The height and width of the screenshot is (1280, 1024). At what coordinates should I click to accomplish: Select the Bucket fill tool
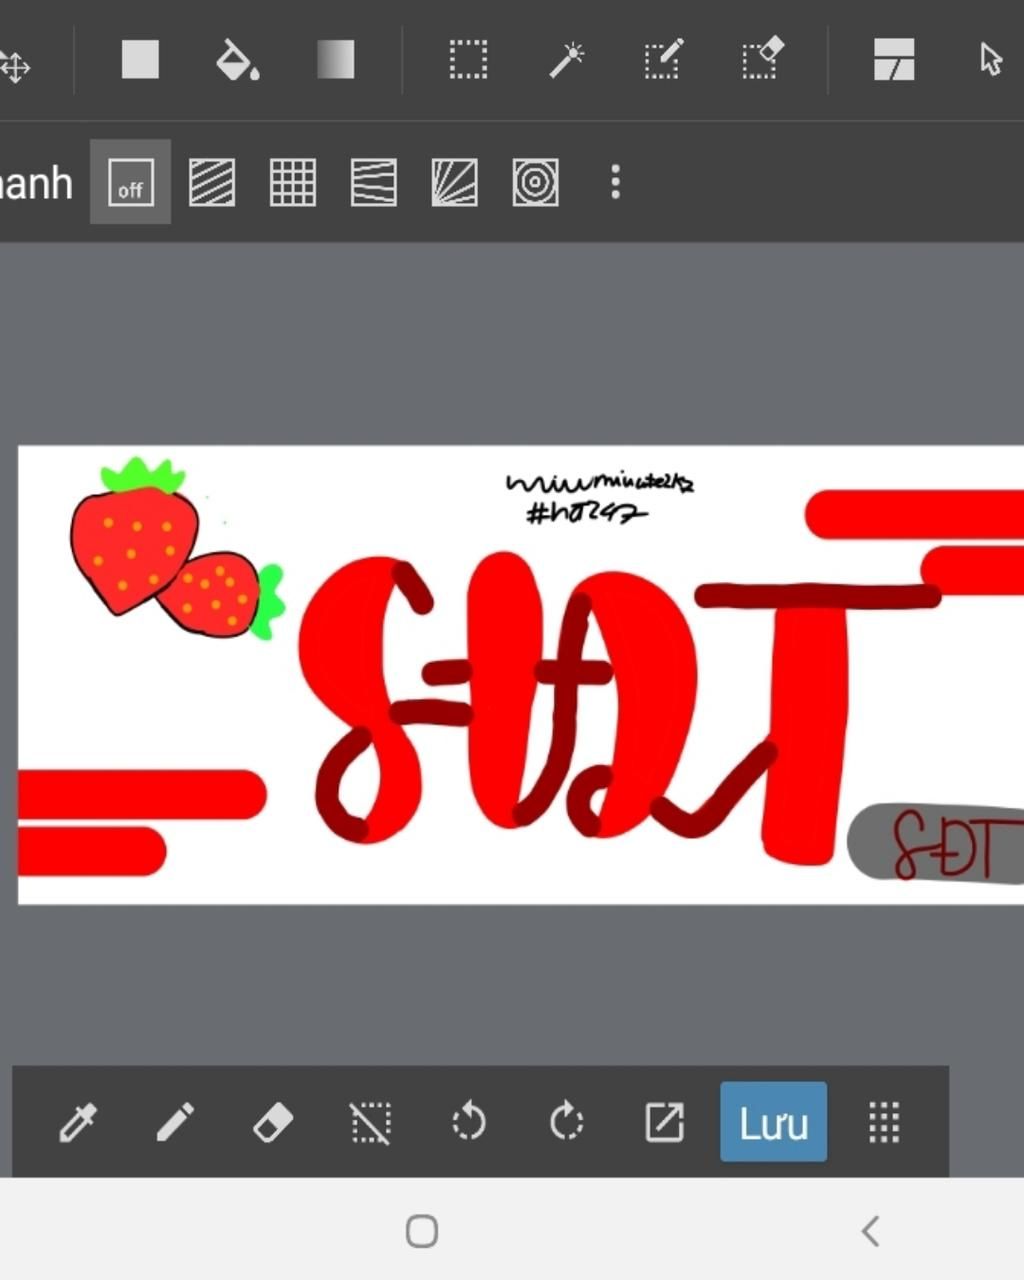(238, 60)
